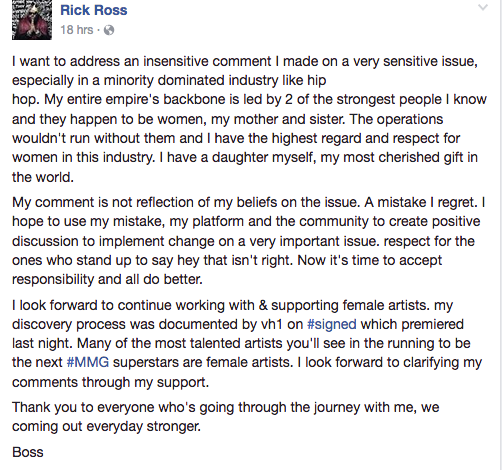Open Rick Ross profile picture thumbnail
The image size is (502, 470).
(32, 20)
